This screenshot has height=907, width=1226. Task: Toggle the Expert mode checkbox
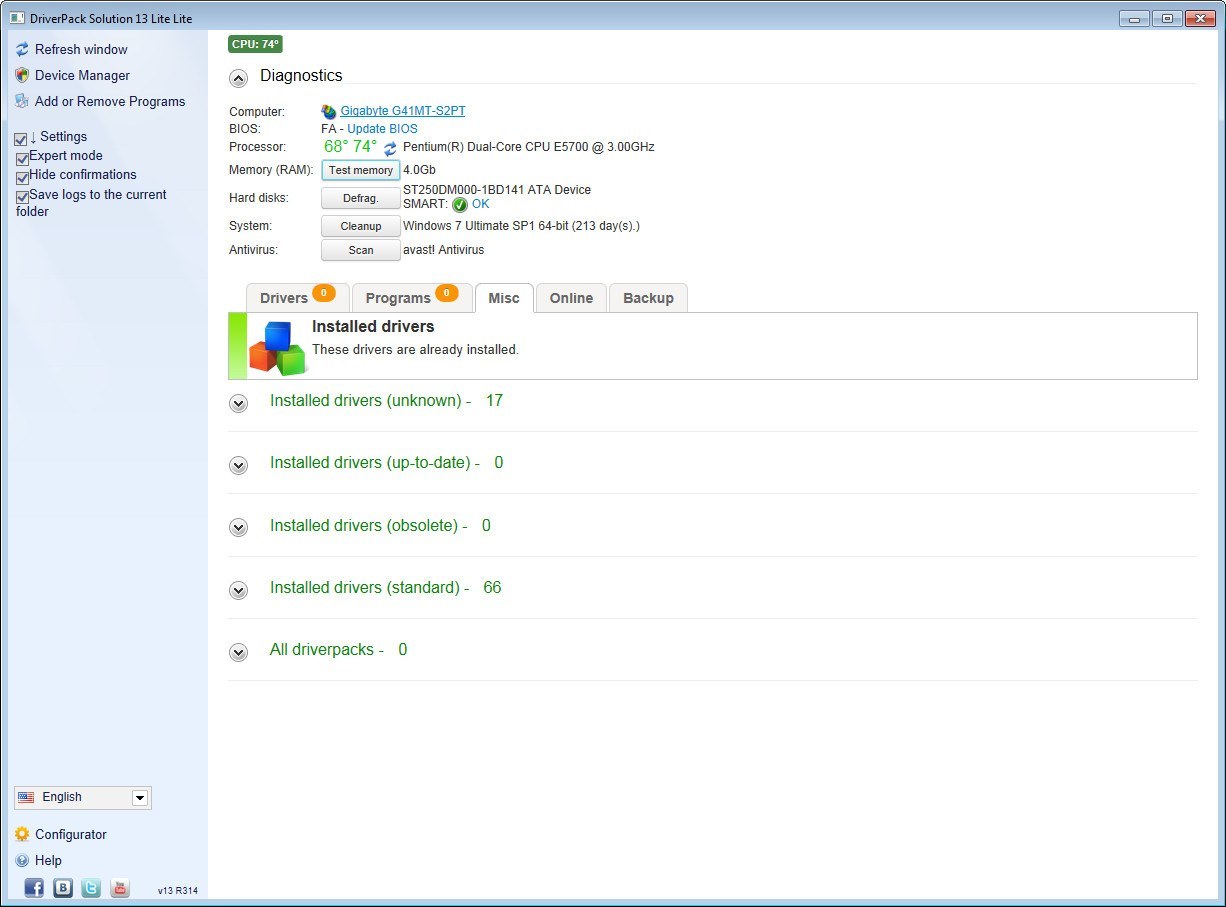pyautogui.click(x=22, y=158)
